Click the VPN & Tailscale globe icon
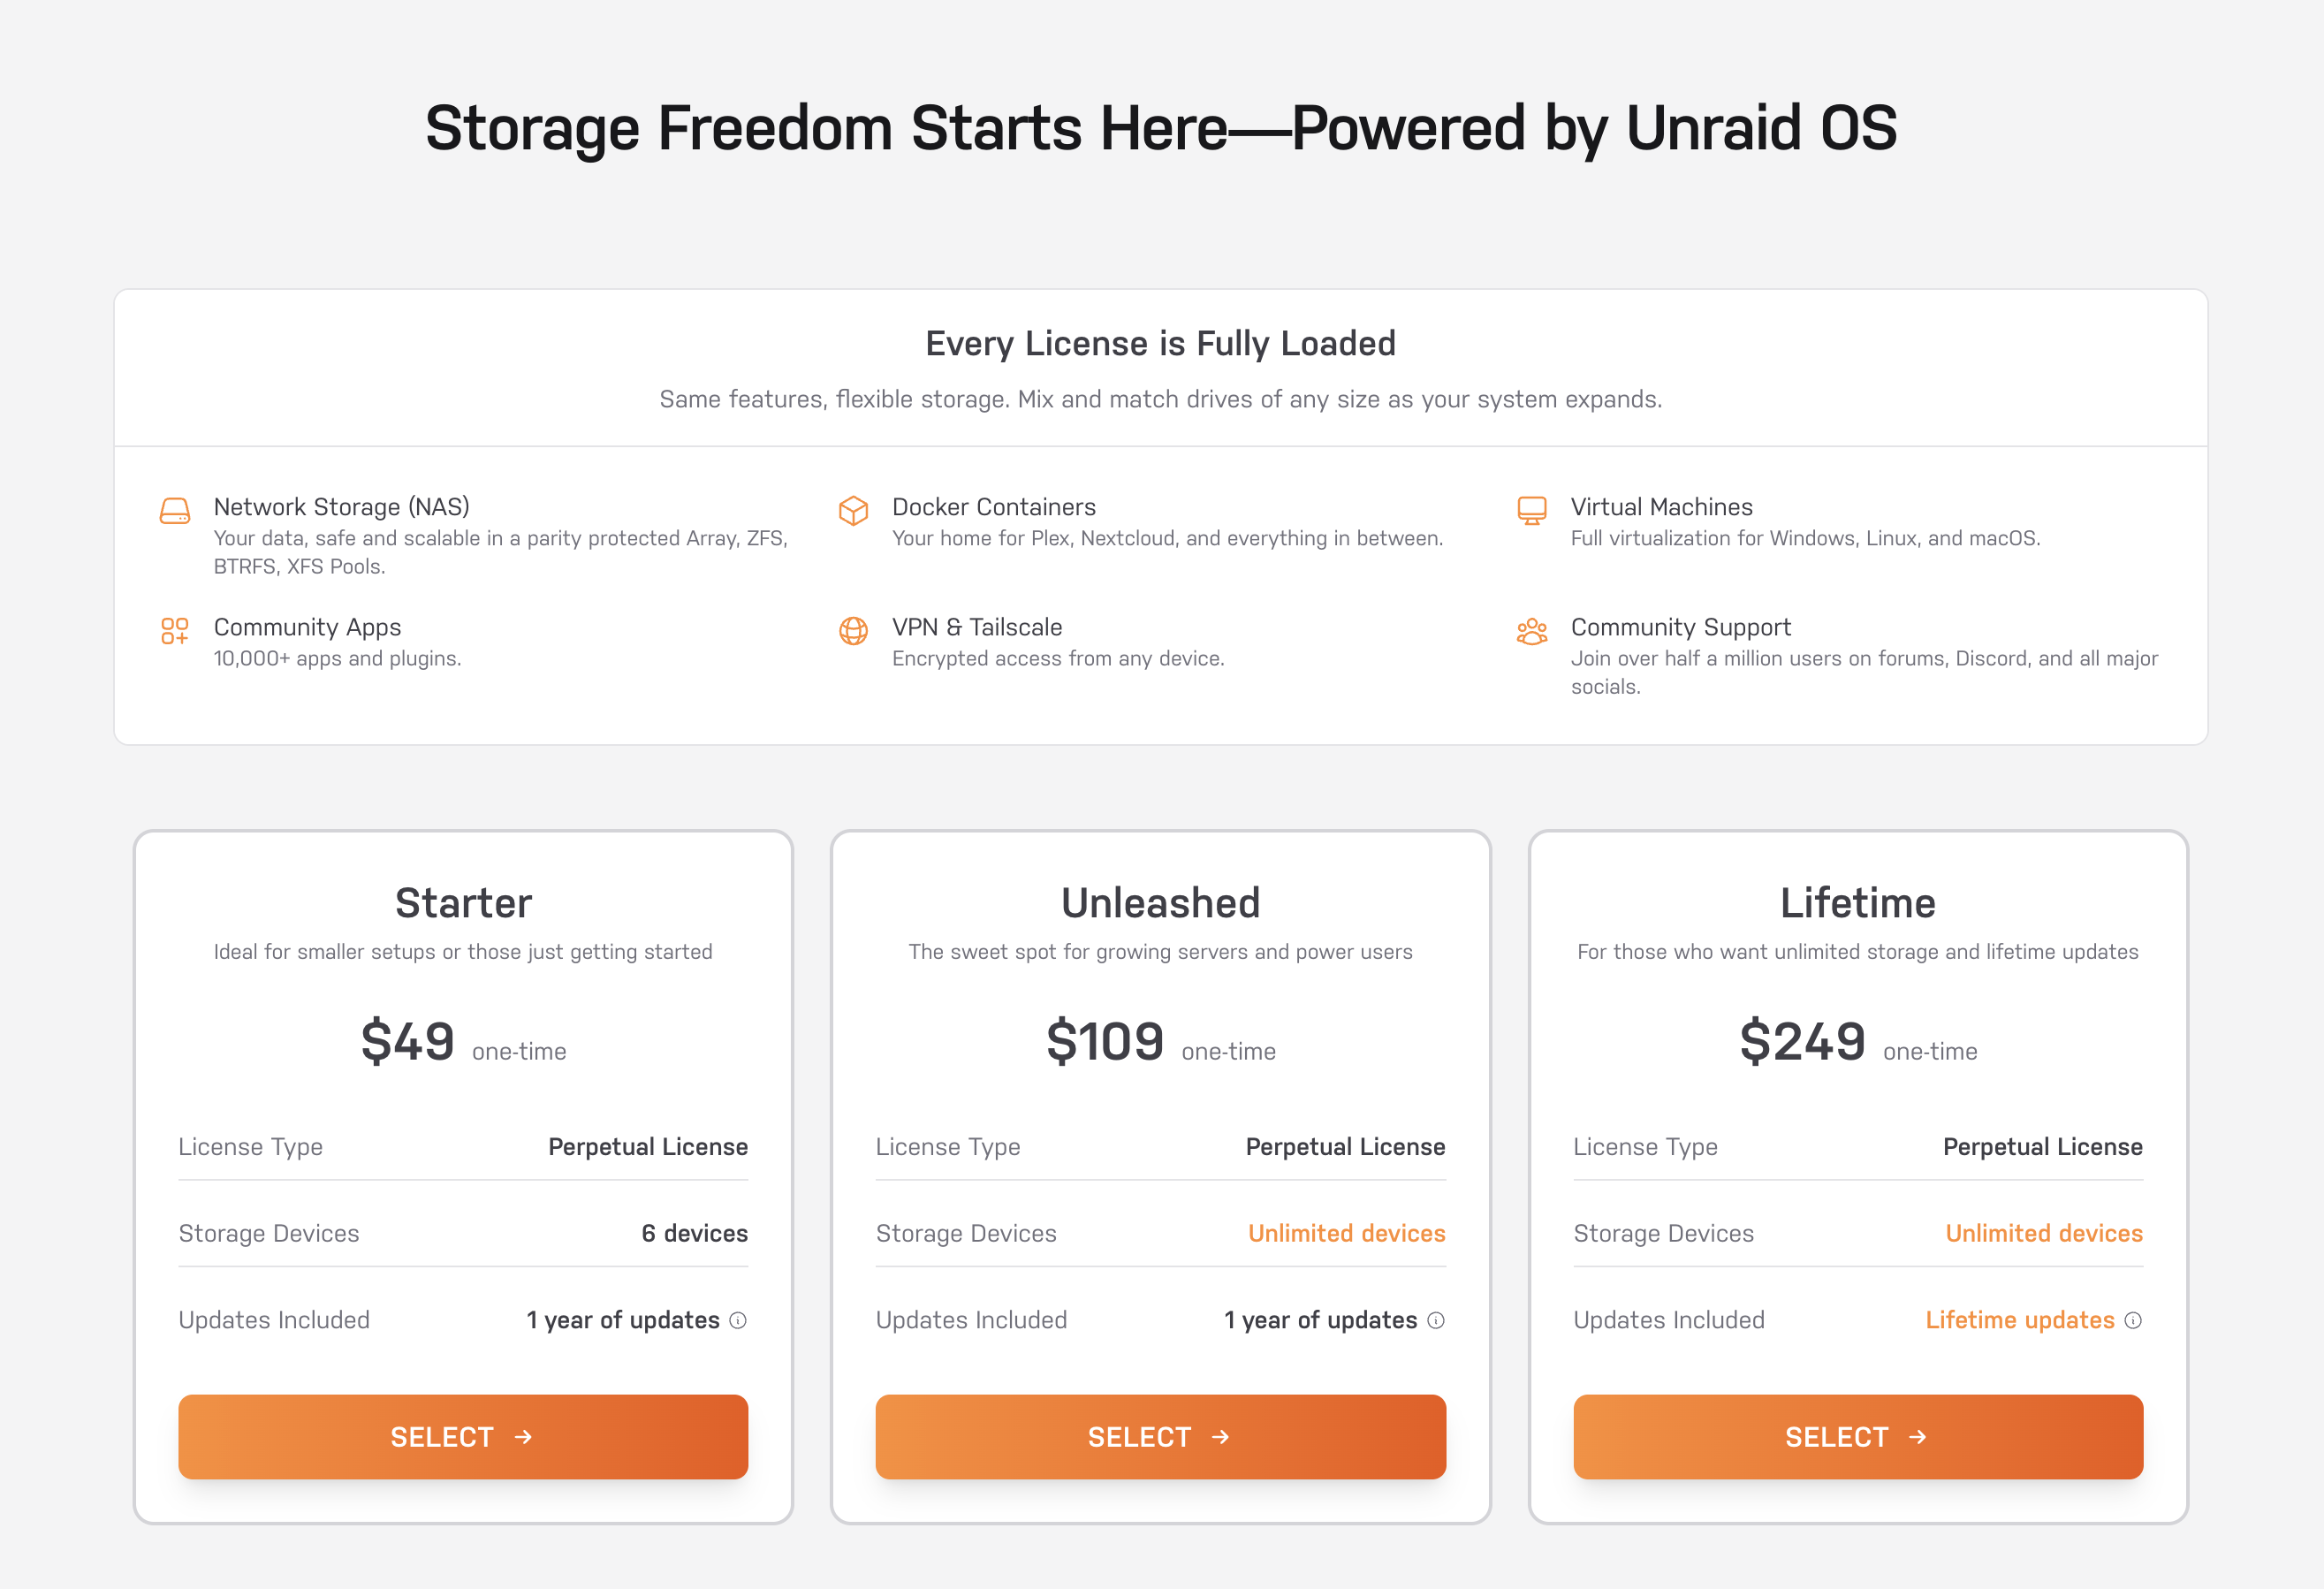 (x=854, y=631)
